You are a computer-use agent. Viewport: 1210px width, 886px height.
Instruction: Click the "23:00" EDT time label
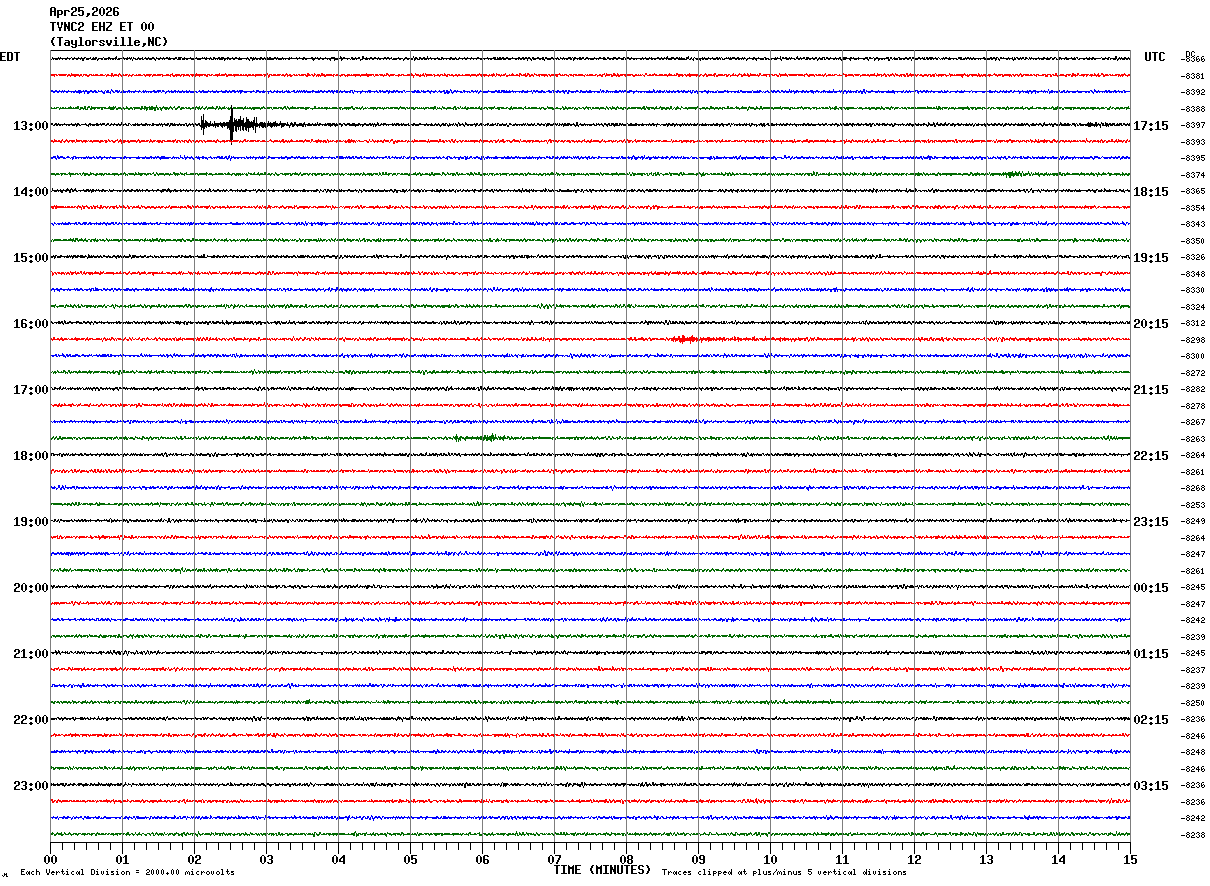tap(31, 786)
